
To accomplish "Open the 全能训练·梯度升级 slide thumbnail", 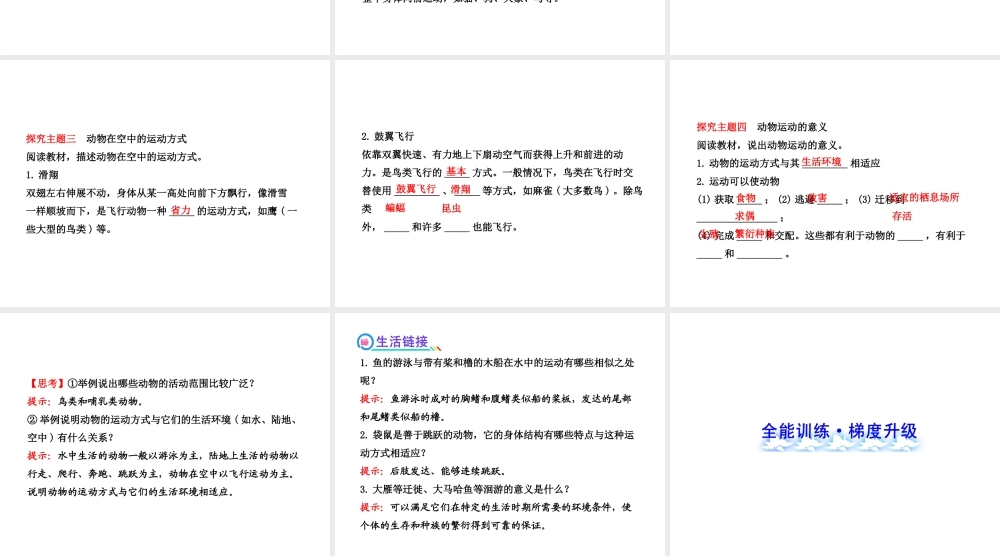I will coord(835,434).
